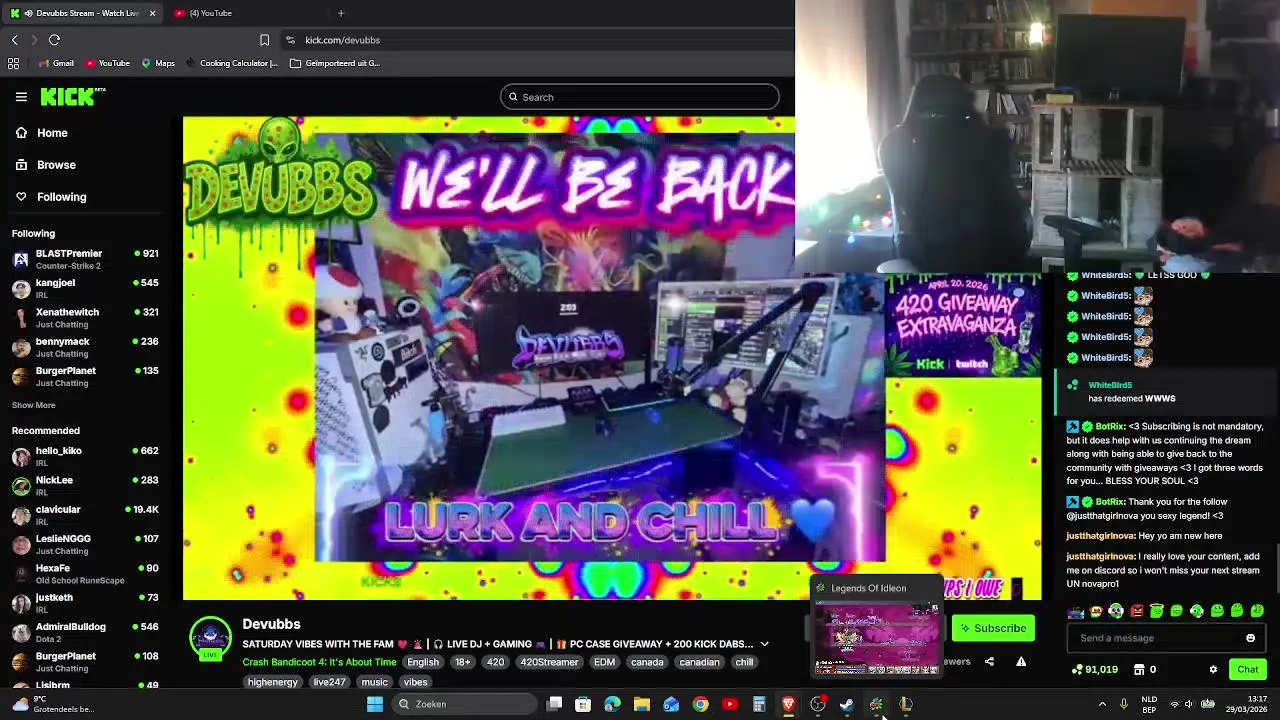The height and width of the screenshot is (720, 1280).
Task: Click in the Send a message field
Action: (x=1167, y=638)
